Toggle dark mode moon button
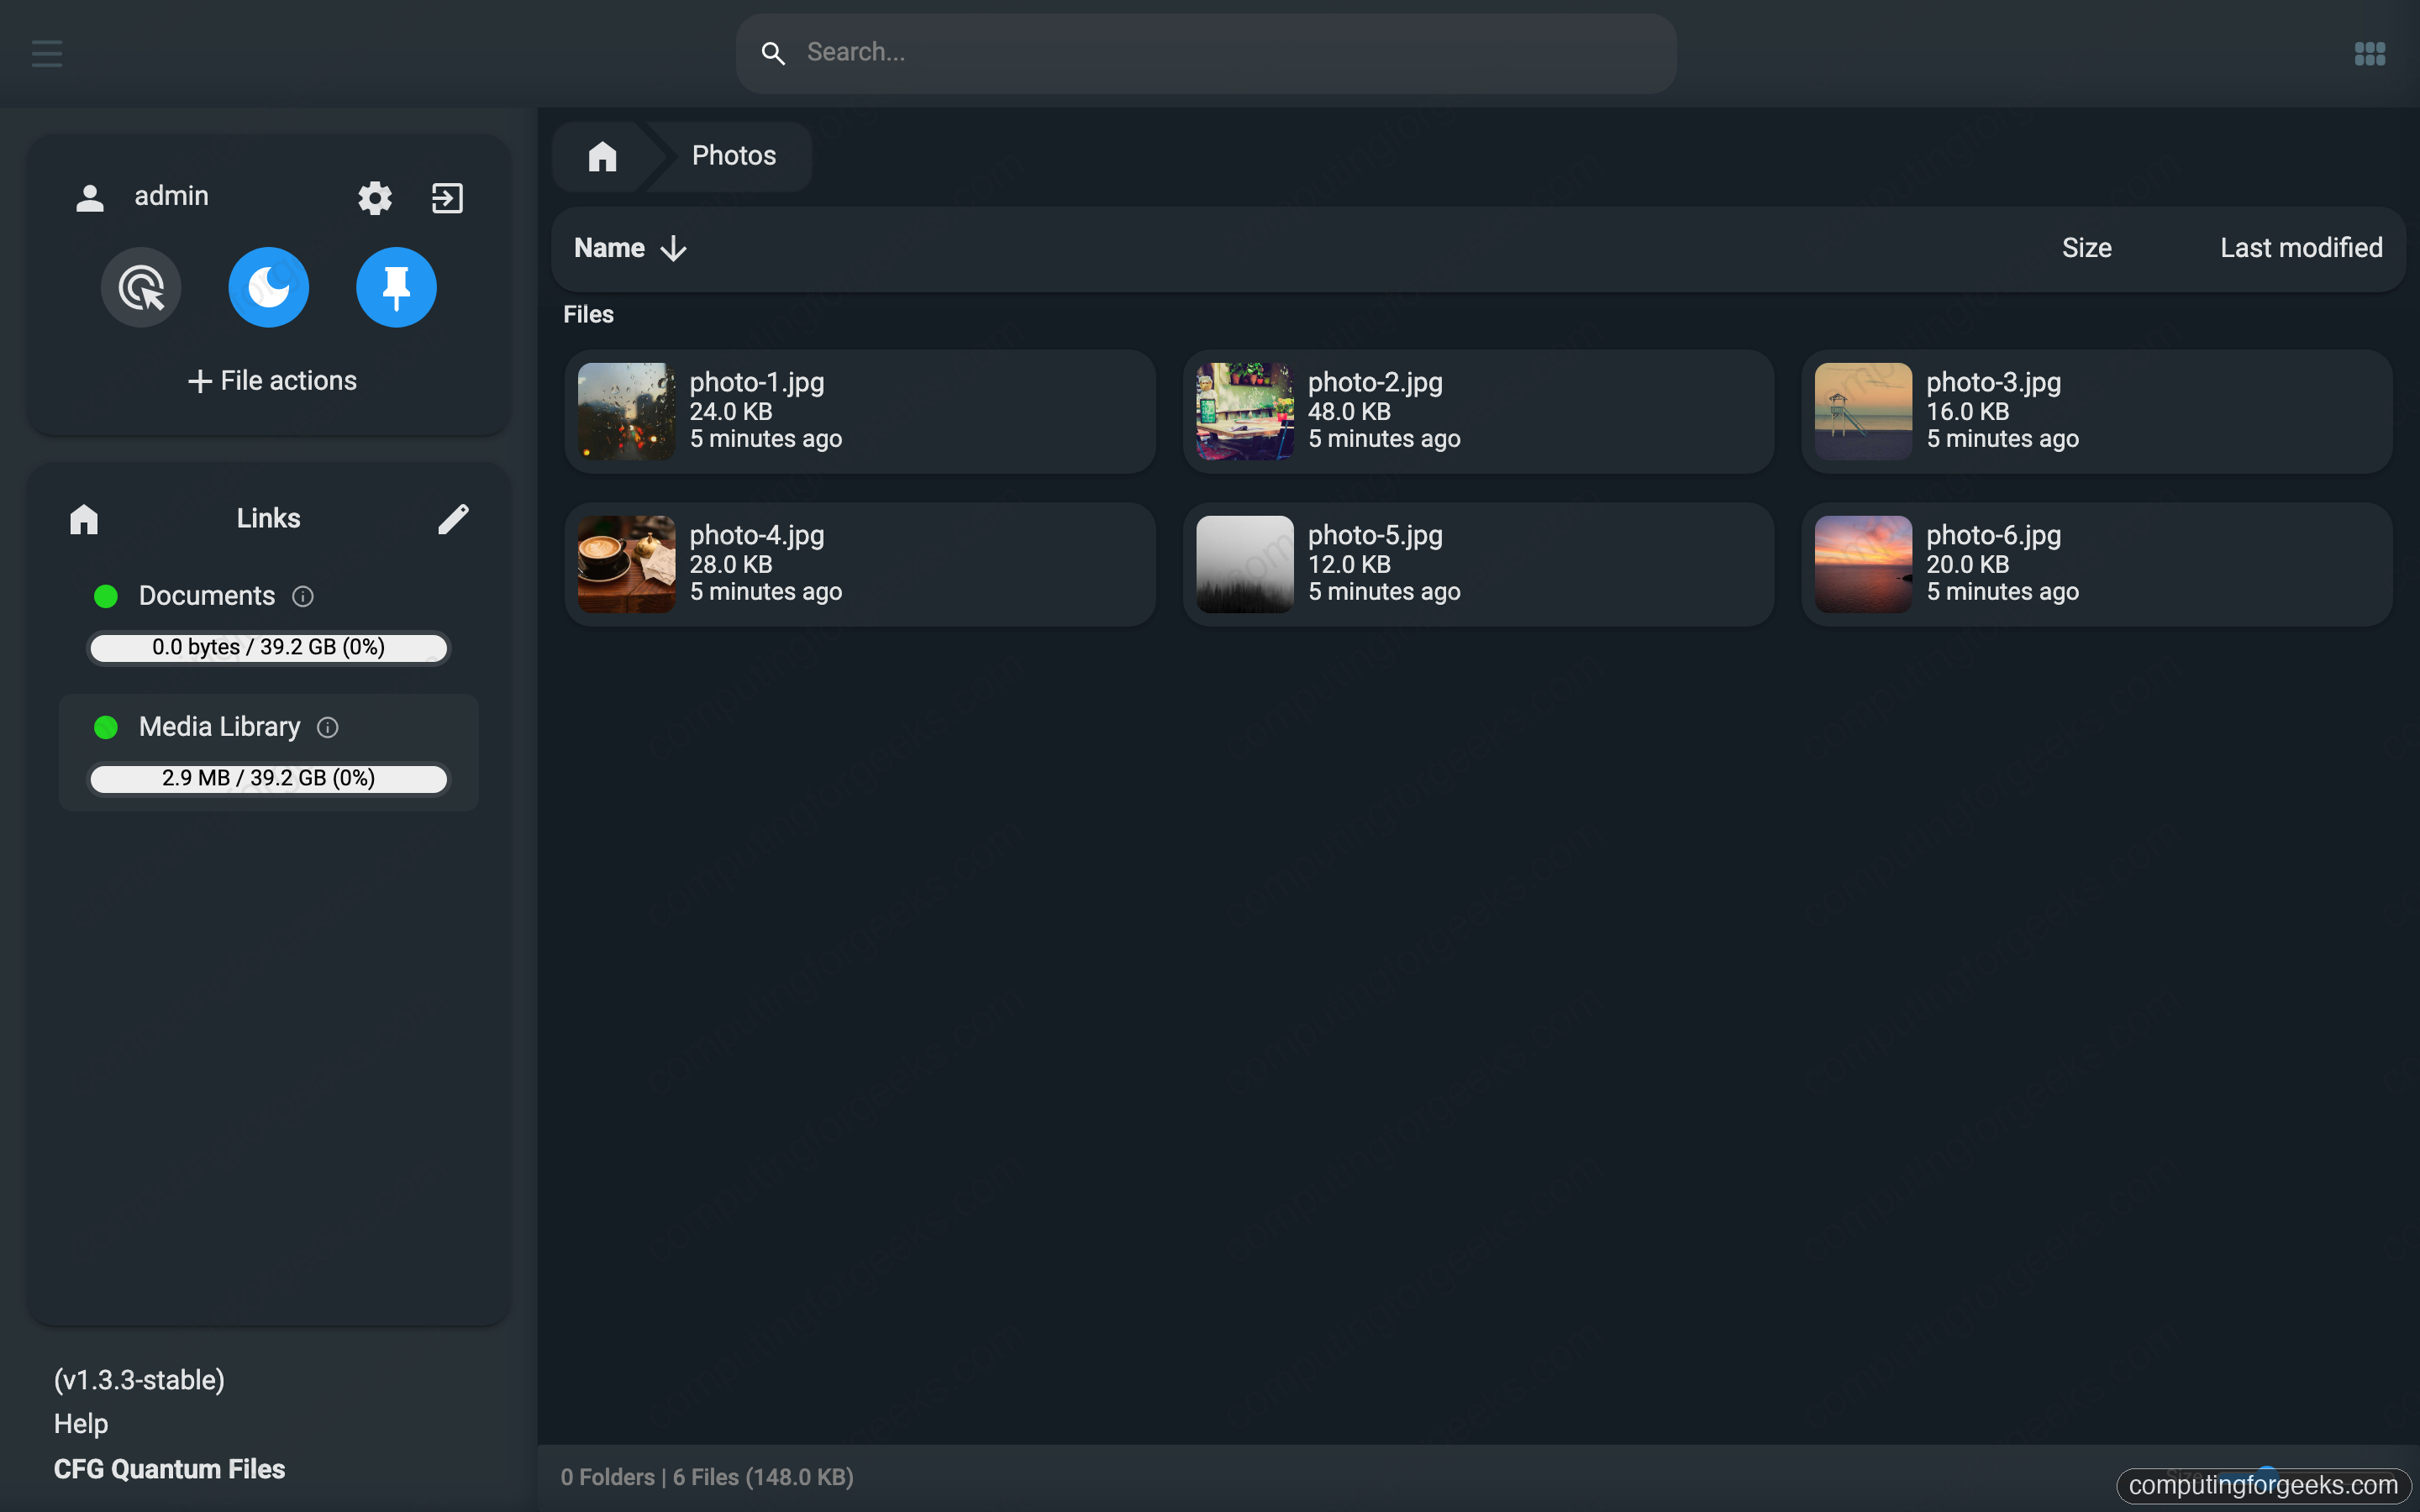Screen dimensions: 2420x1512 point(268,287)
